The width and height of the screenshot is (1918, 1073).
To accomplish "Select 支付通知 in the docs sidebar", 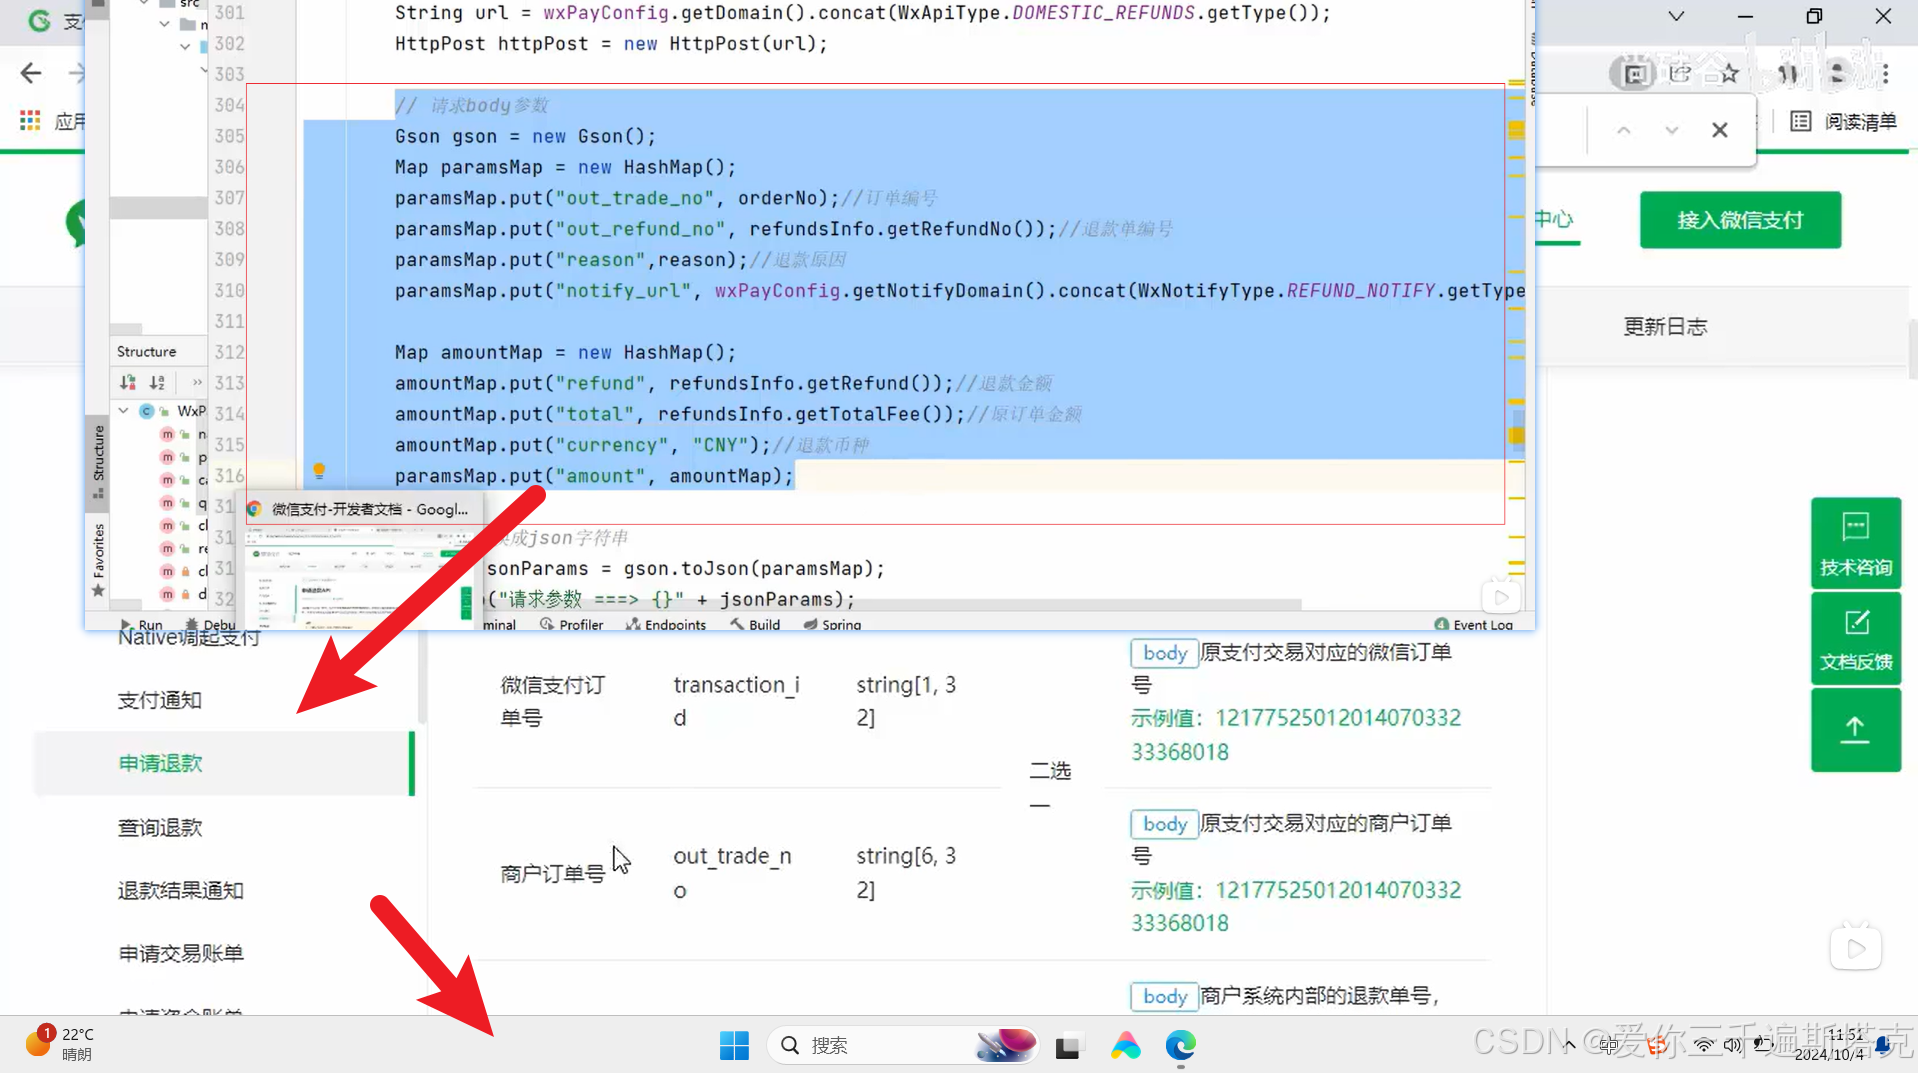I will pyautogui.click(x=160, y=700).
